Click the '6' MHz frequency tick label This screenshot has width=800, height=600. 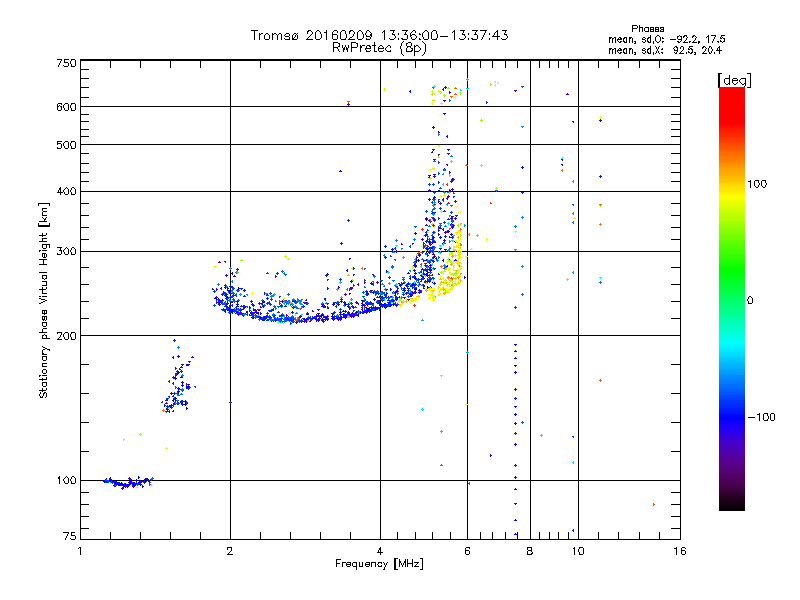pyautogui.click(x=467, y=551)
